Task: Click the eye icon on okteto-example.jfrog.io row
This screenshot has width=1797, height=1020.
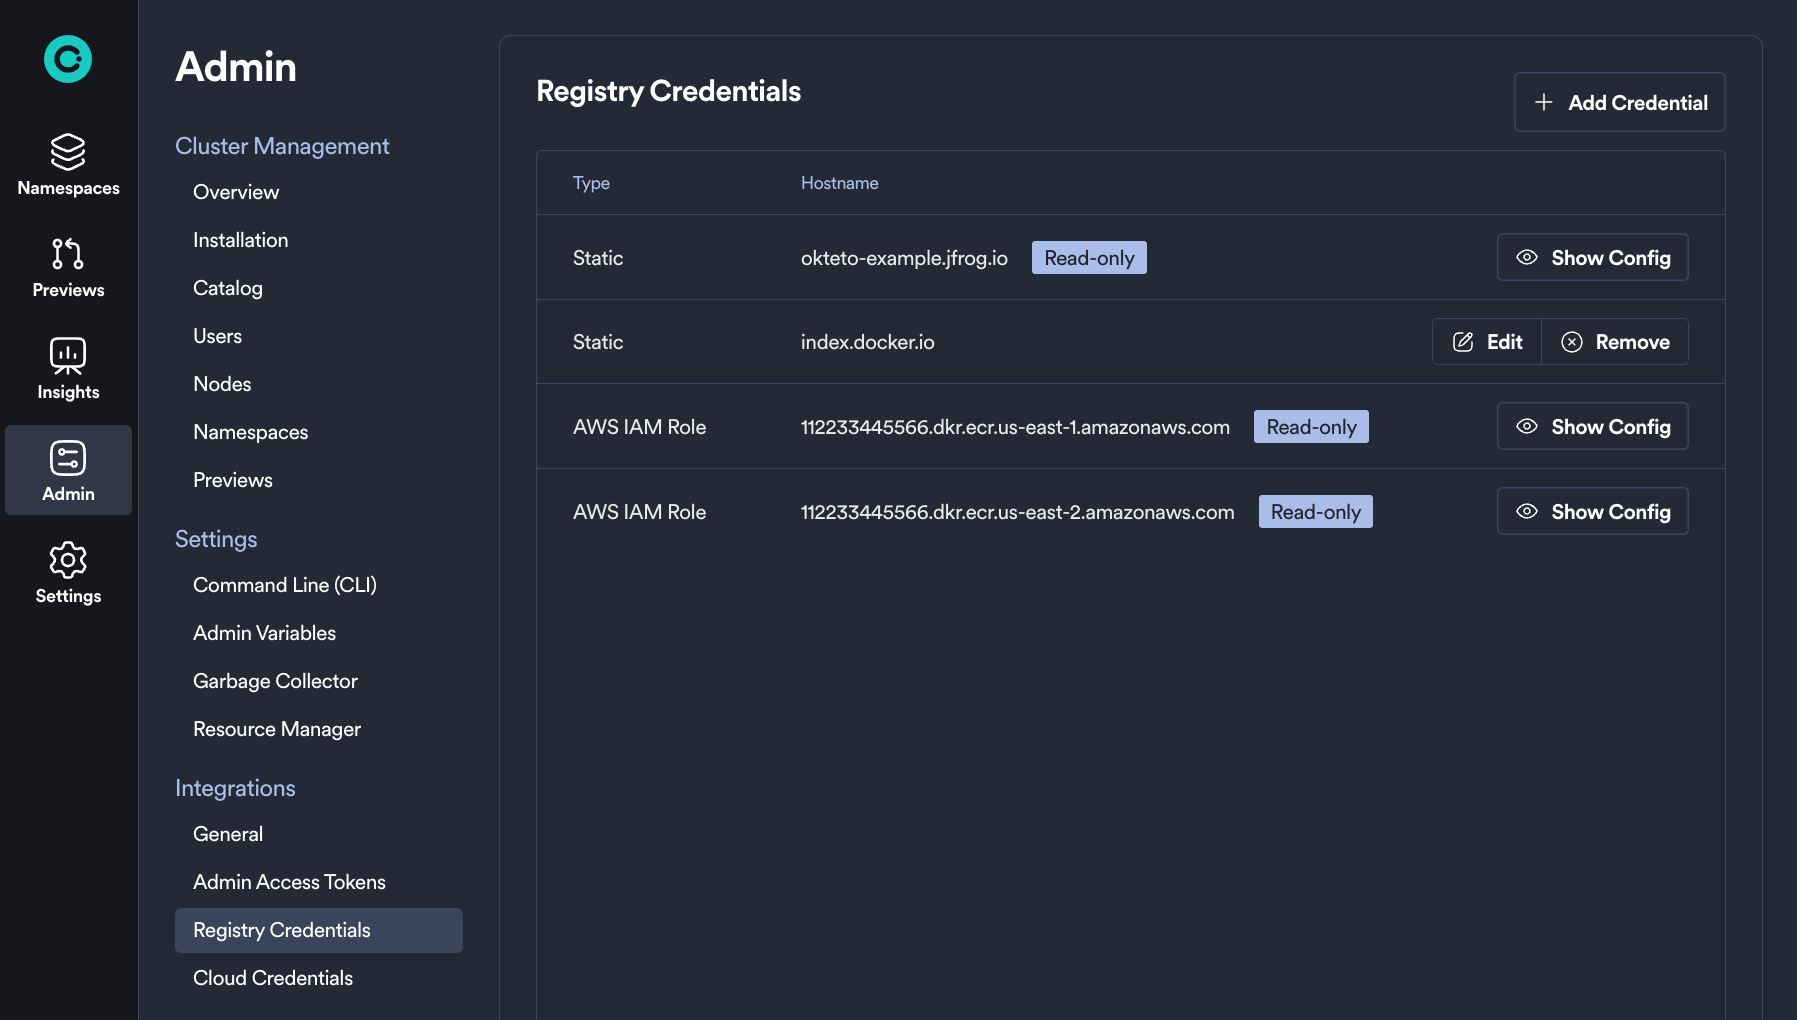Action: click(1527, 257)
